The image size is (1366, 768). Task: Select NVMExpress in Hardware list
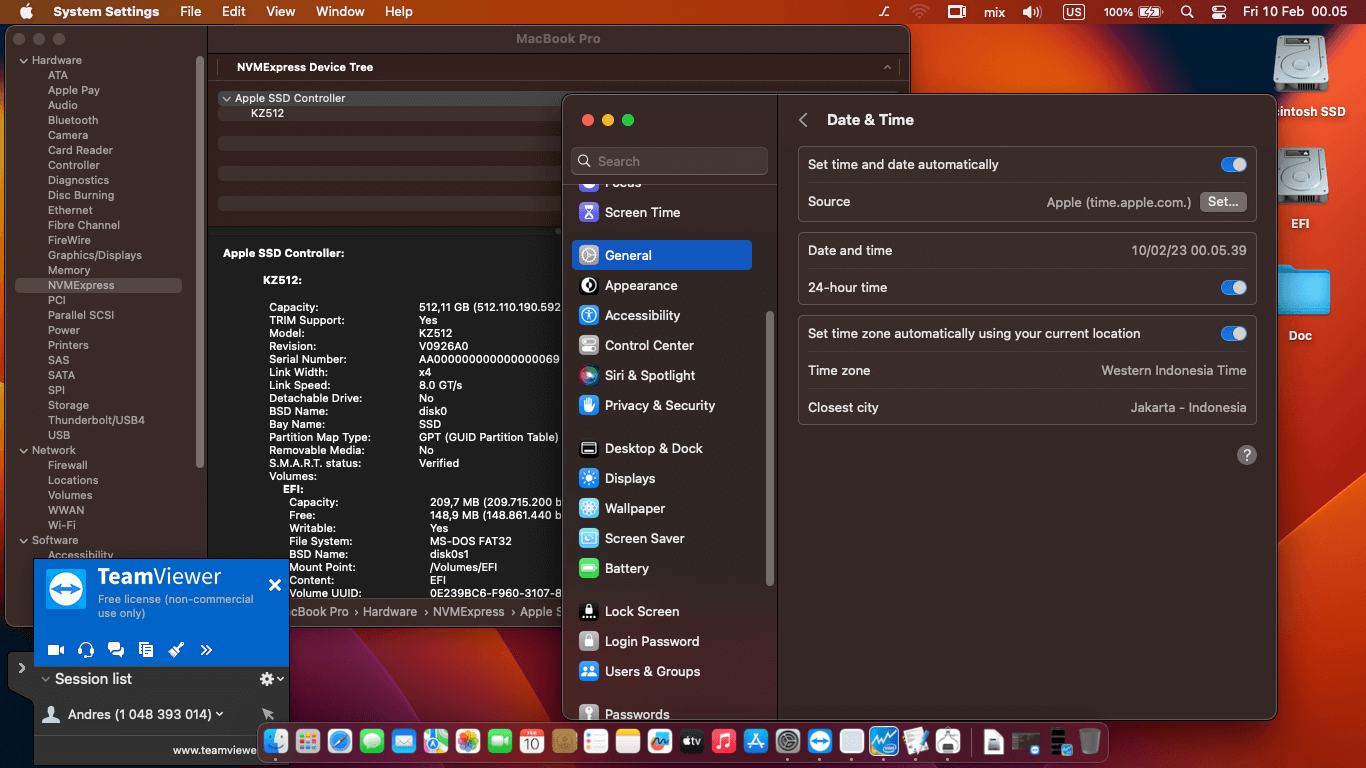click(98, 285)
